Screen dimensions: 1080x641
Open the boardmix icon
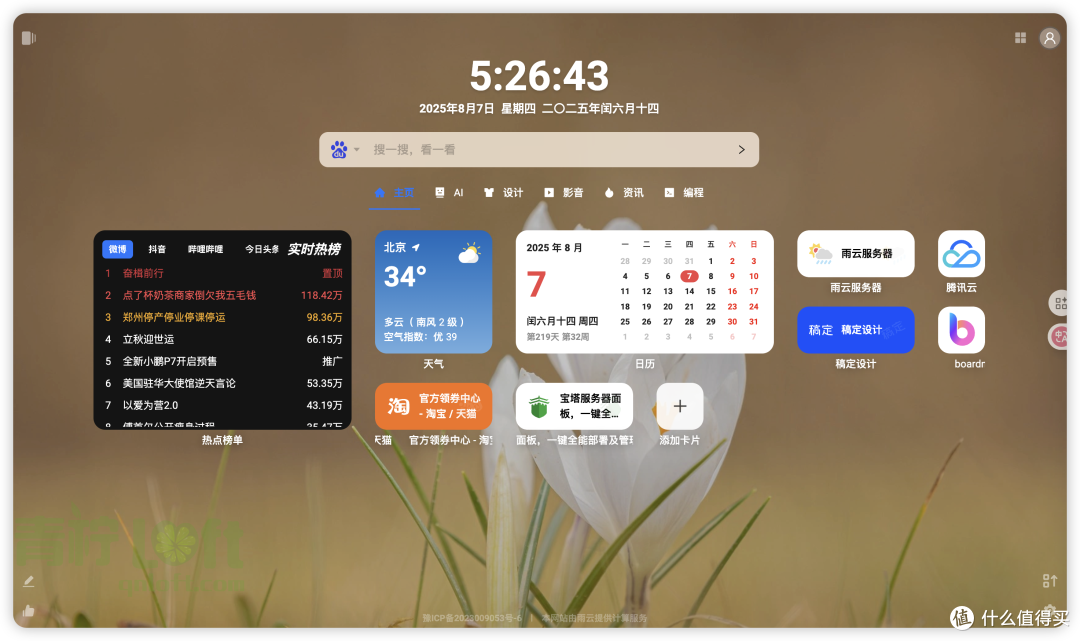[x=961, y=330]
